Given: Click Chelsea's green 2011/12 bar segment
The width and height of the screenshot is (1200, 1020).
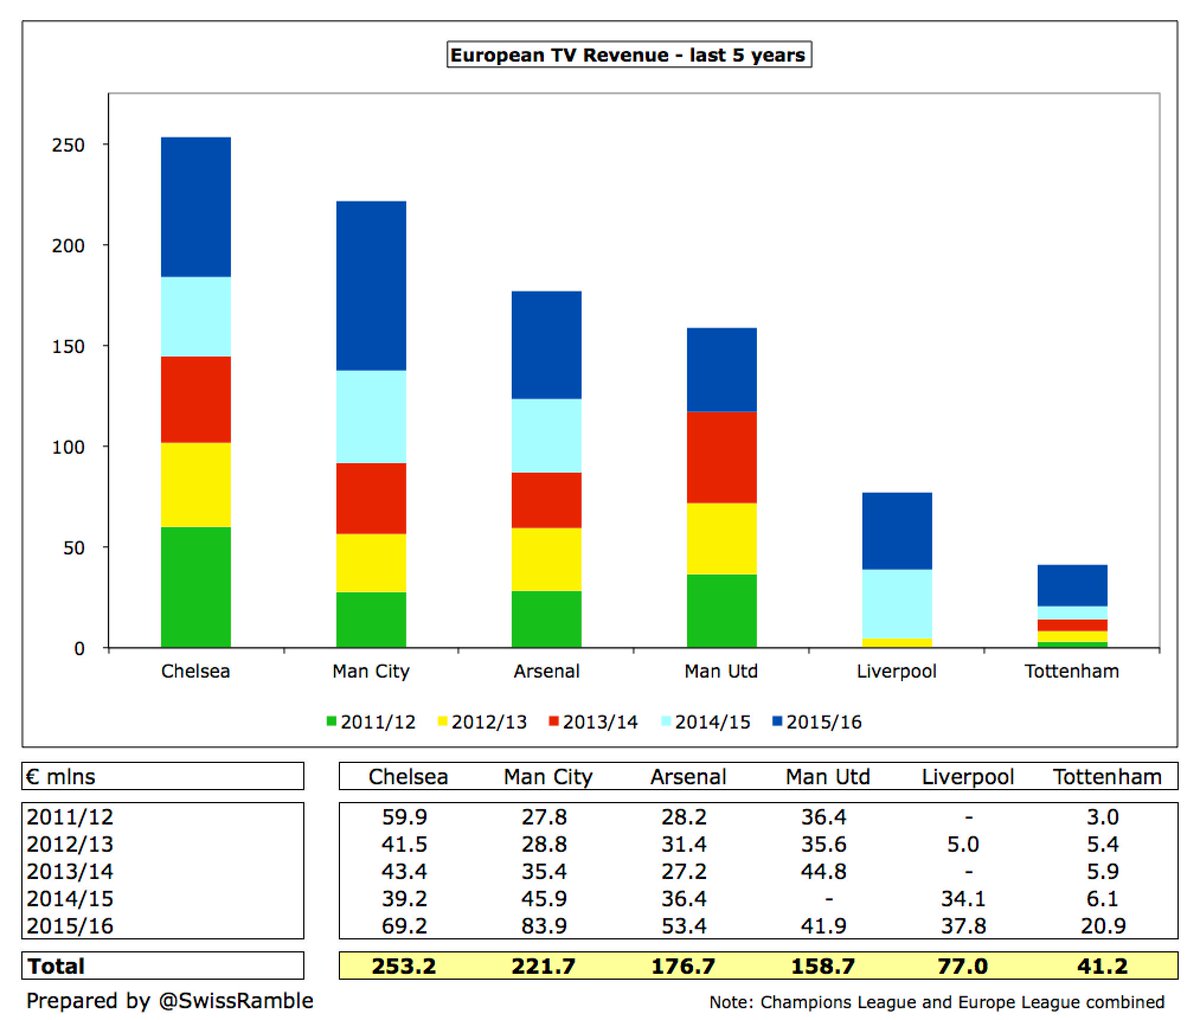Looking at the screenshot, I should coord(196,587).
